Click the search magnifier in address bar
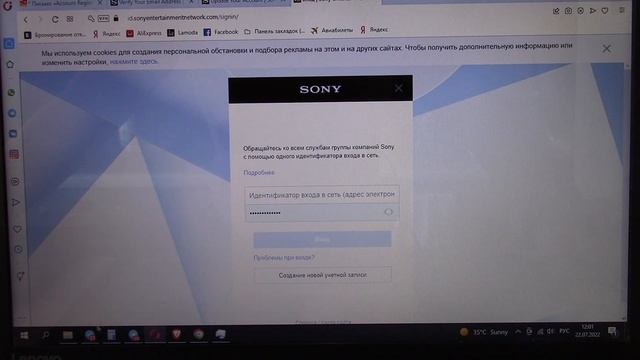This screenshot has width=640, height=360. click(x=91, y=19)
